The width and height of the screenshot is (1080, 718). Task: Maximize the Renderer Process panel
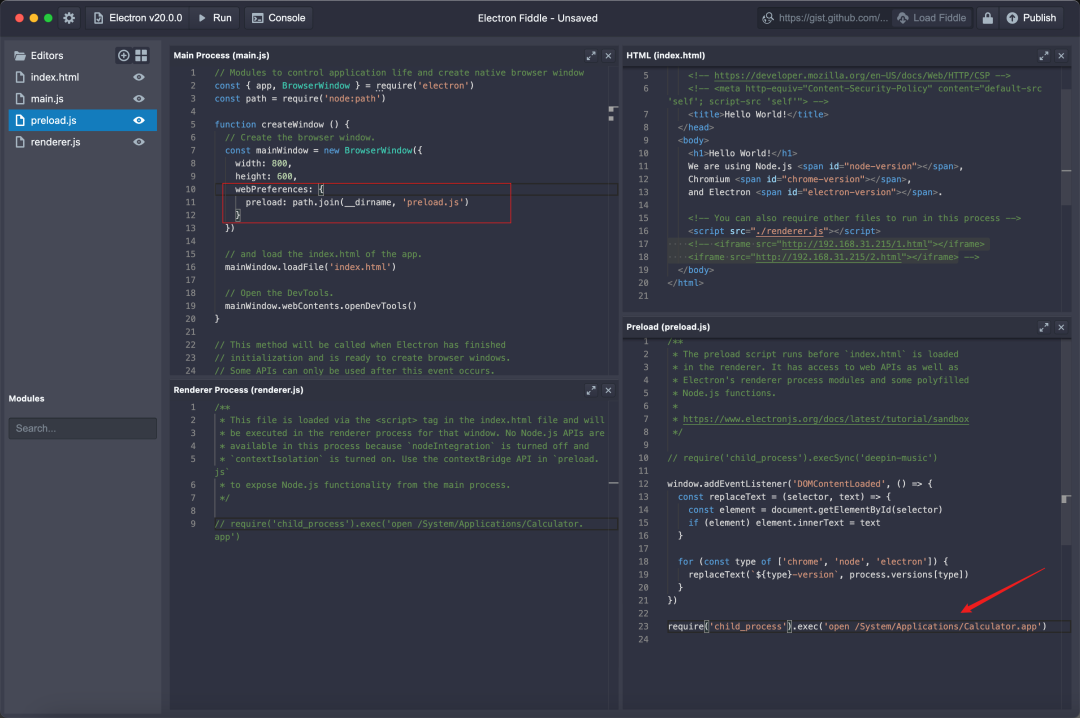[x=591, y=390]
